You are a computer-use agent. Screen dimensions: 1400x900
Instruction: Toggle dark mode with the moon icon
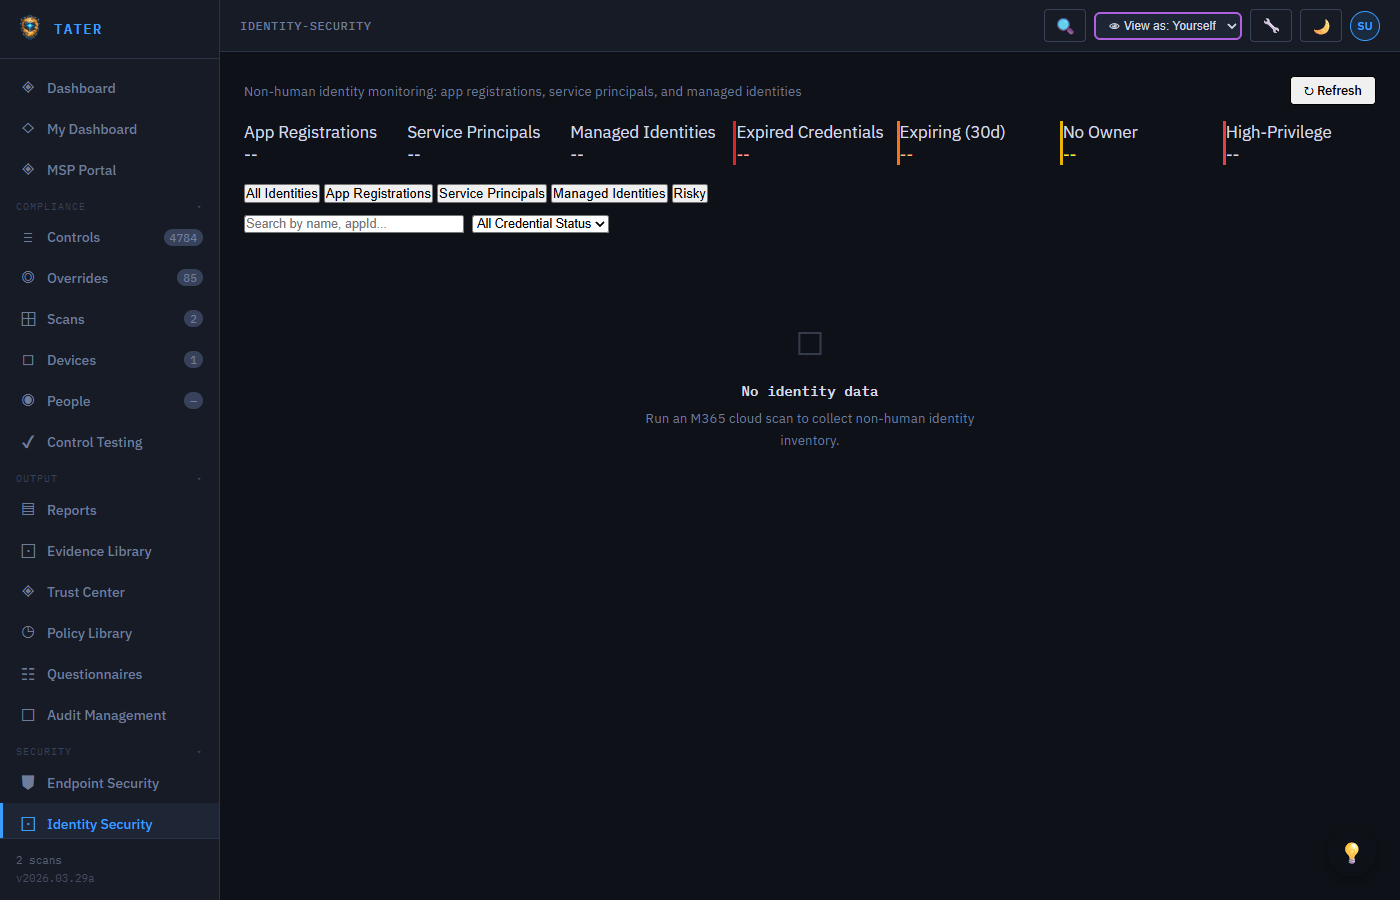(1321, 26)
